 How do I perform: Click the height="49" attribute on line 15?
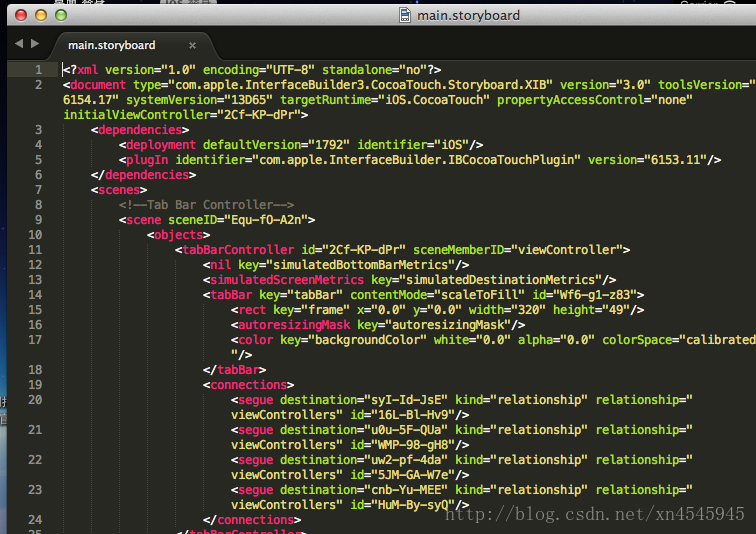(x=592, y=310)
